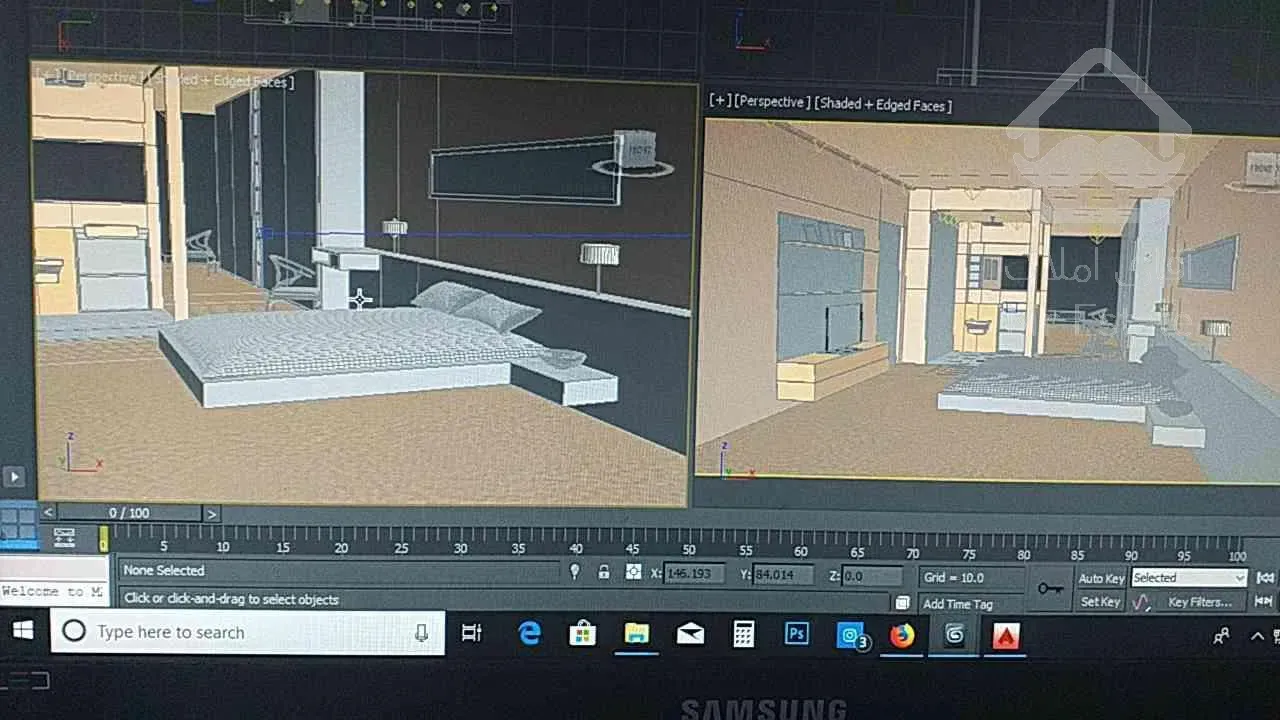The image size is (1280, 720).
Task: Open the Selected key filter dropdown
Action: (1189, 578)
